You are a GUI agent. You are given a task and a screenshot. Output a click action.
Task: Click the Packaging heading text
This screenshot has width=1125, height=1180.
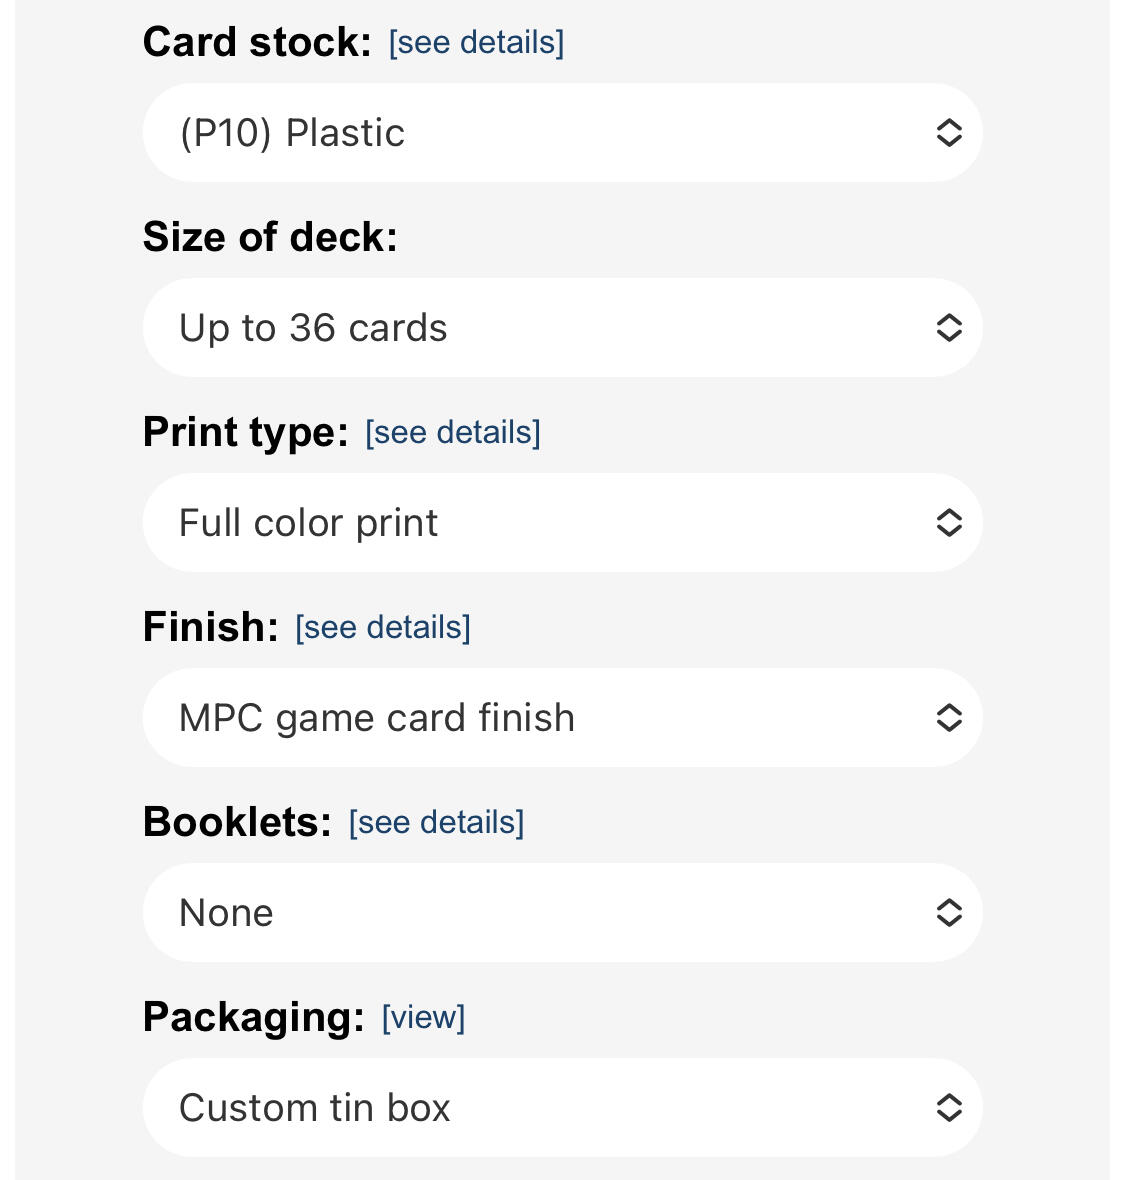(254, 1017)
